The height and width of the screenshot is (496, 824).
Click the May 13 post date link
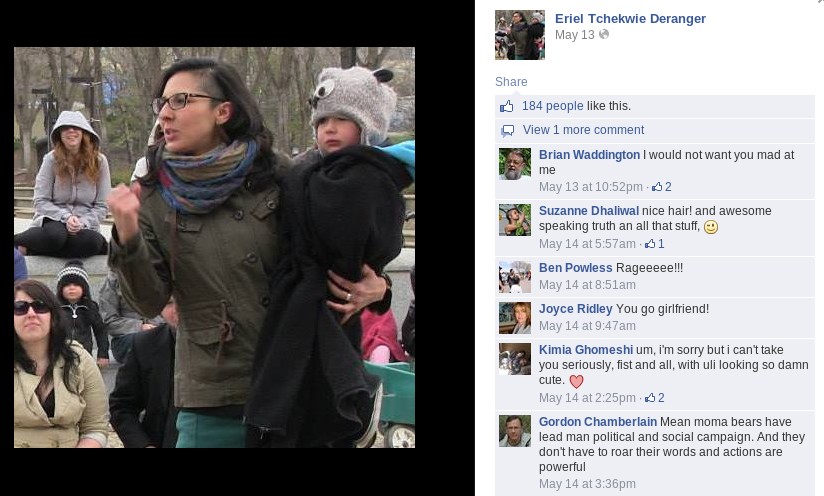pos(574,35)
